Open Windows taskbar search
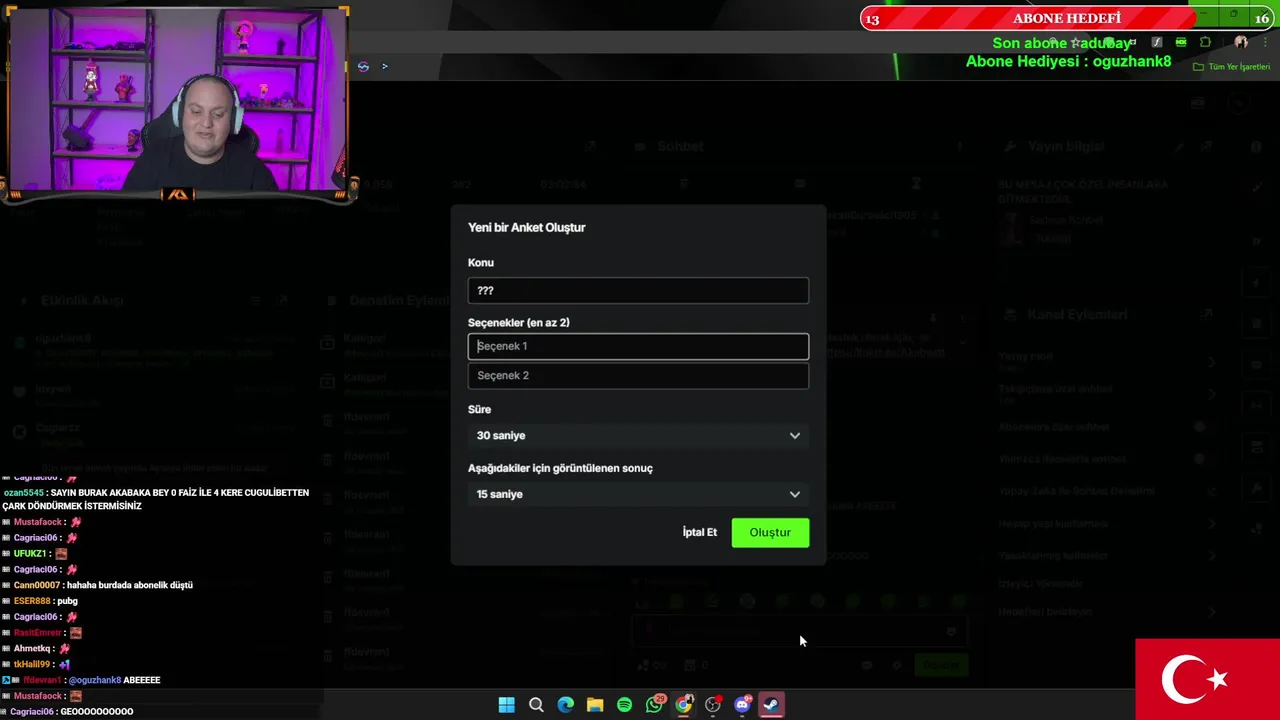1280x720 pixels. (x=536, y=705)
